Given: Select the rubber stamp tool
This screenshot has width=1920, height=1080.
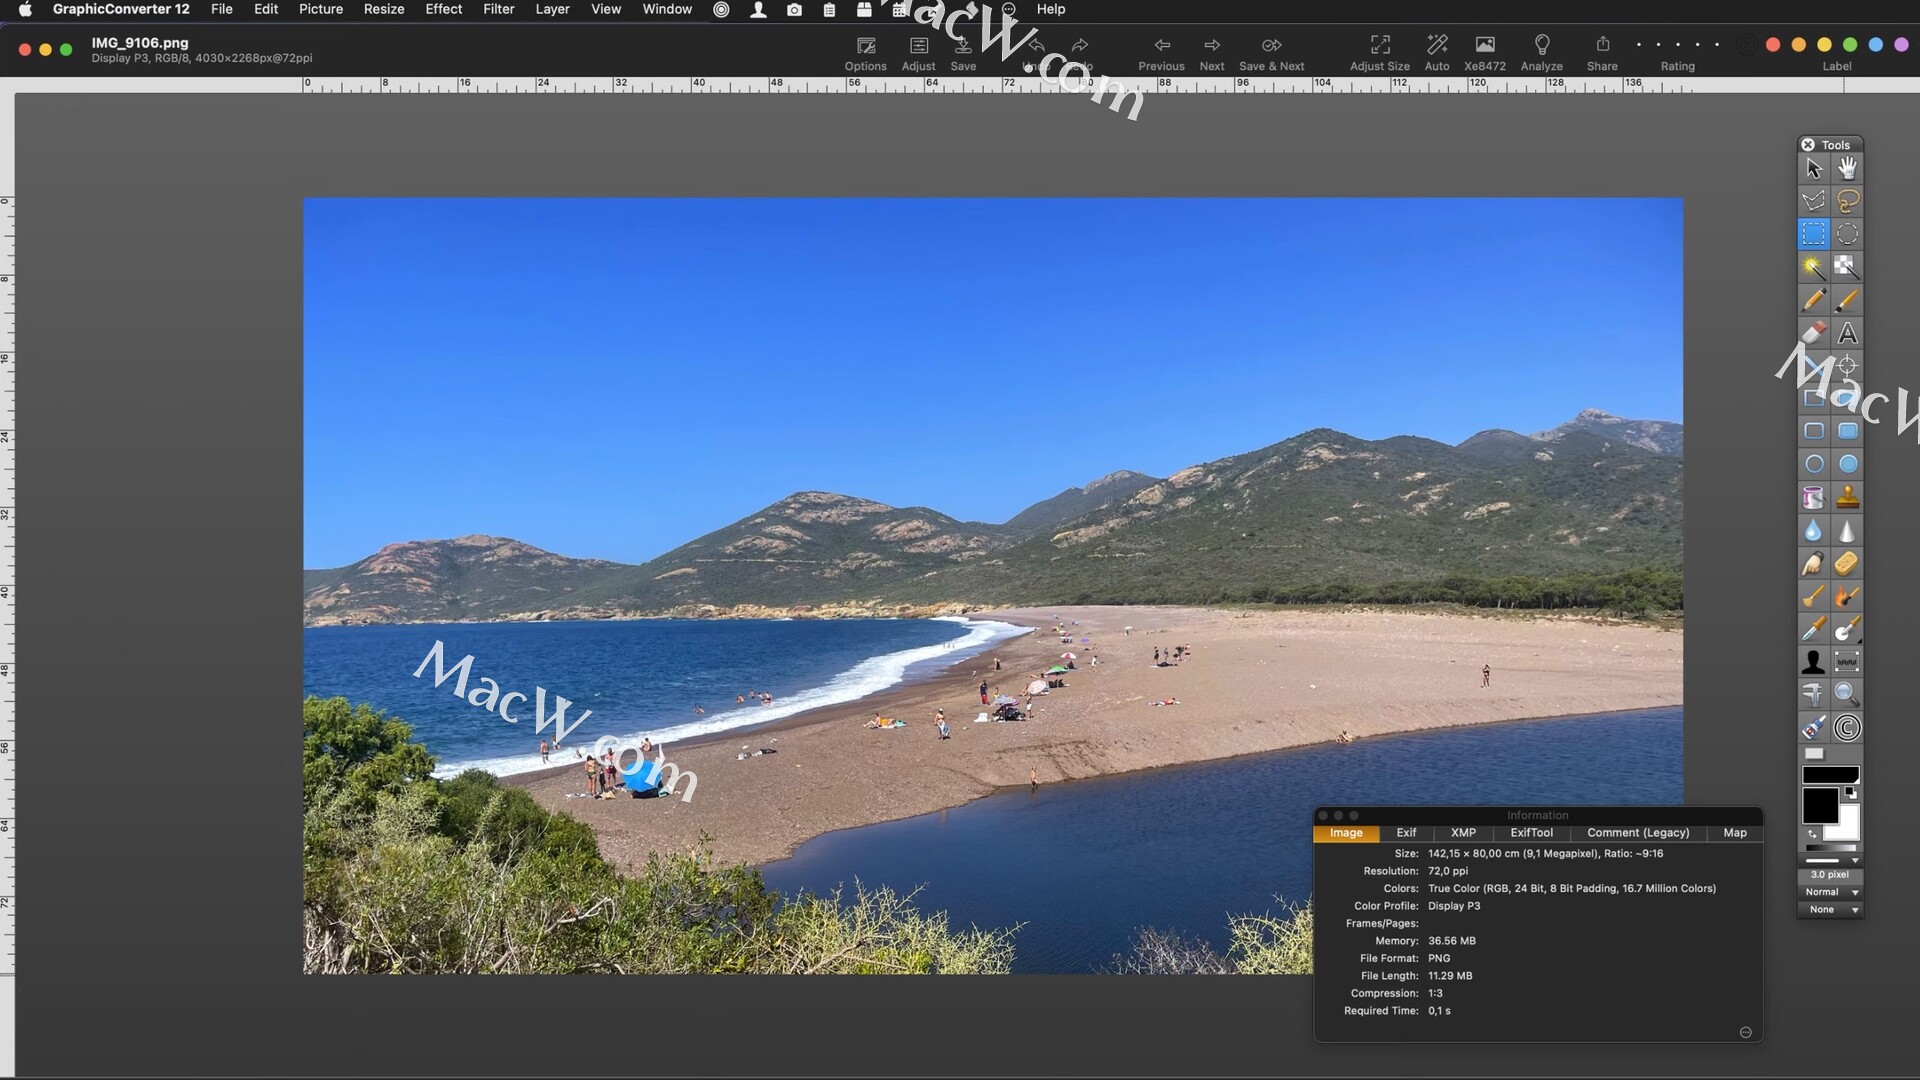Looking at the screenshot, I should coord(1847,497).
